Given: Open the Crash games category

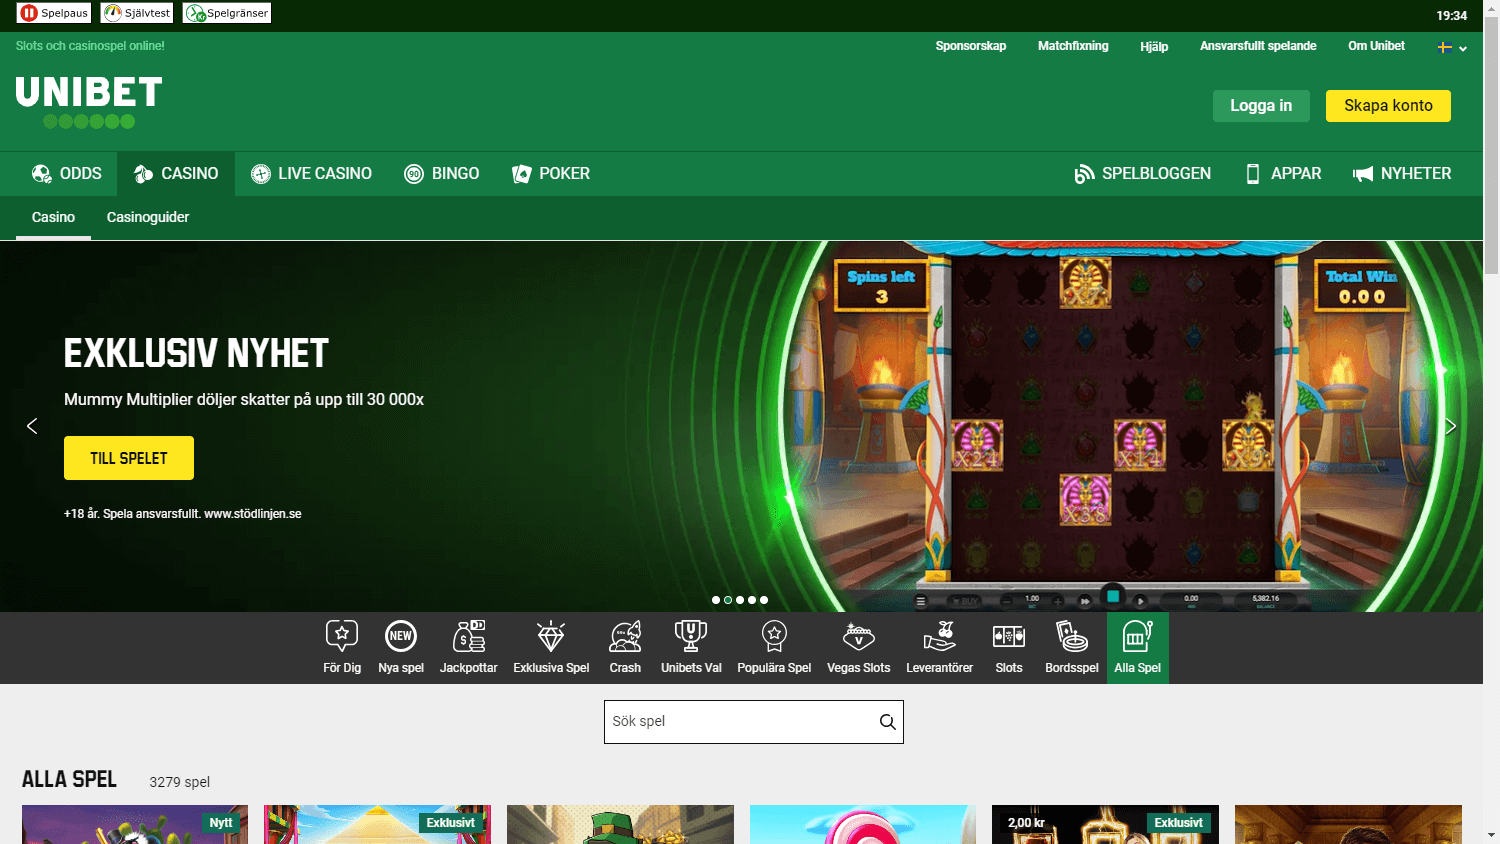Looking at the screenshot, I should [x=625, y=648].
